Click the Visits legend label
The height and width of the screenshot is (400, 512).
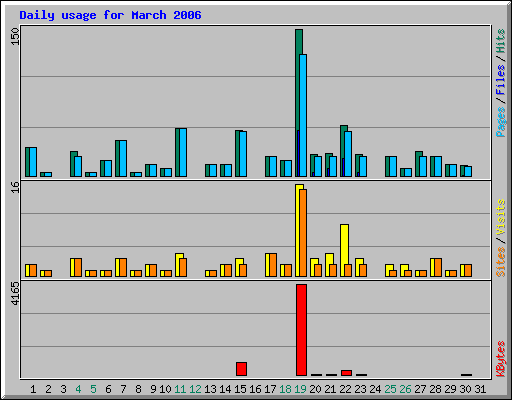click(x=501, y=217)
